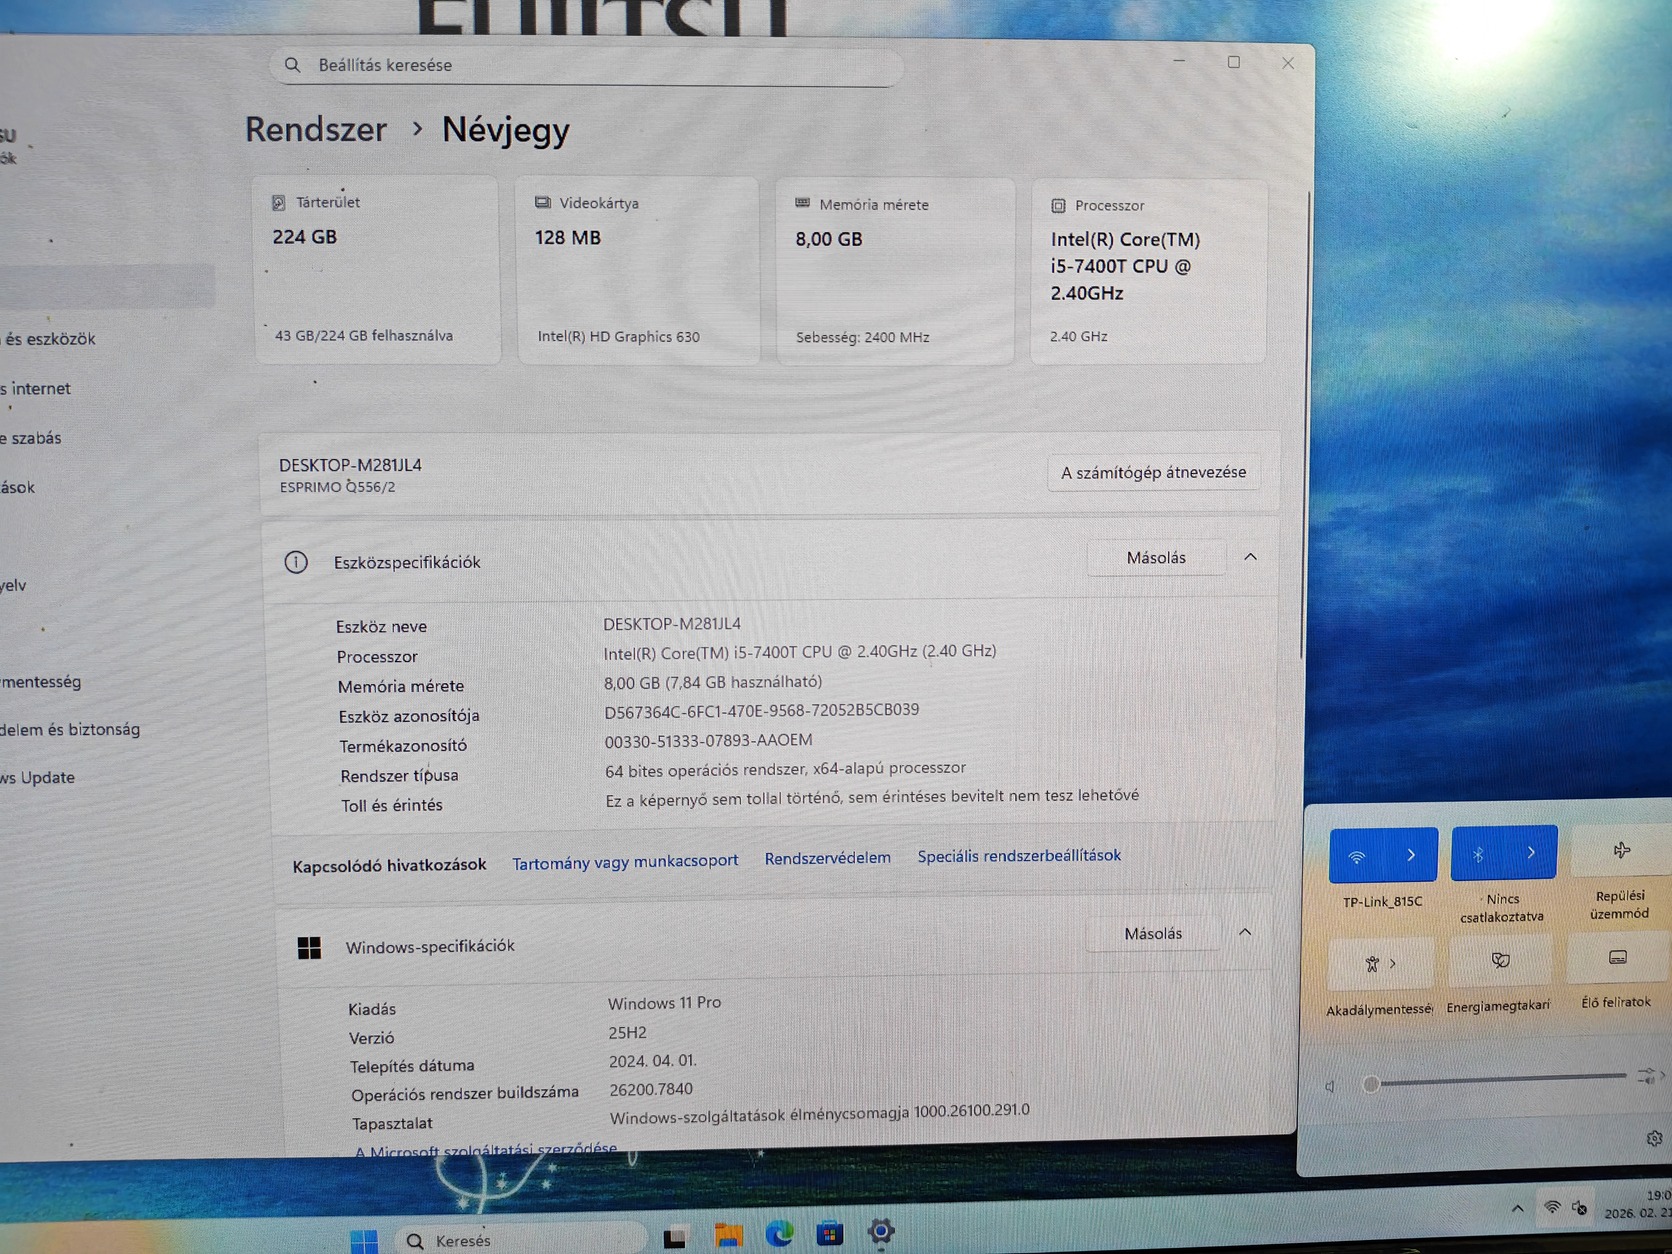Open the A Microsoft szolgáltatási szerződése link
Image resolution: width=1672 pixels, height=1254 pixels.
(486, 1150)
